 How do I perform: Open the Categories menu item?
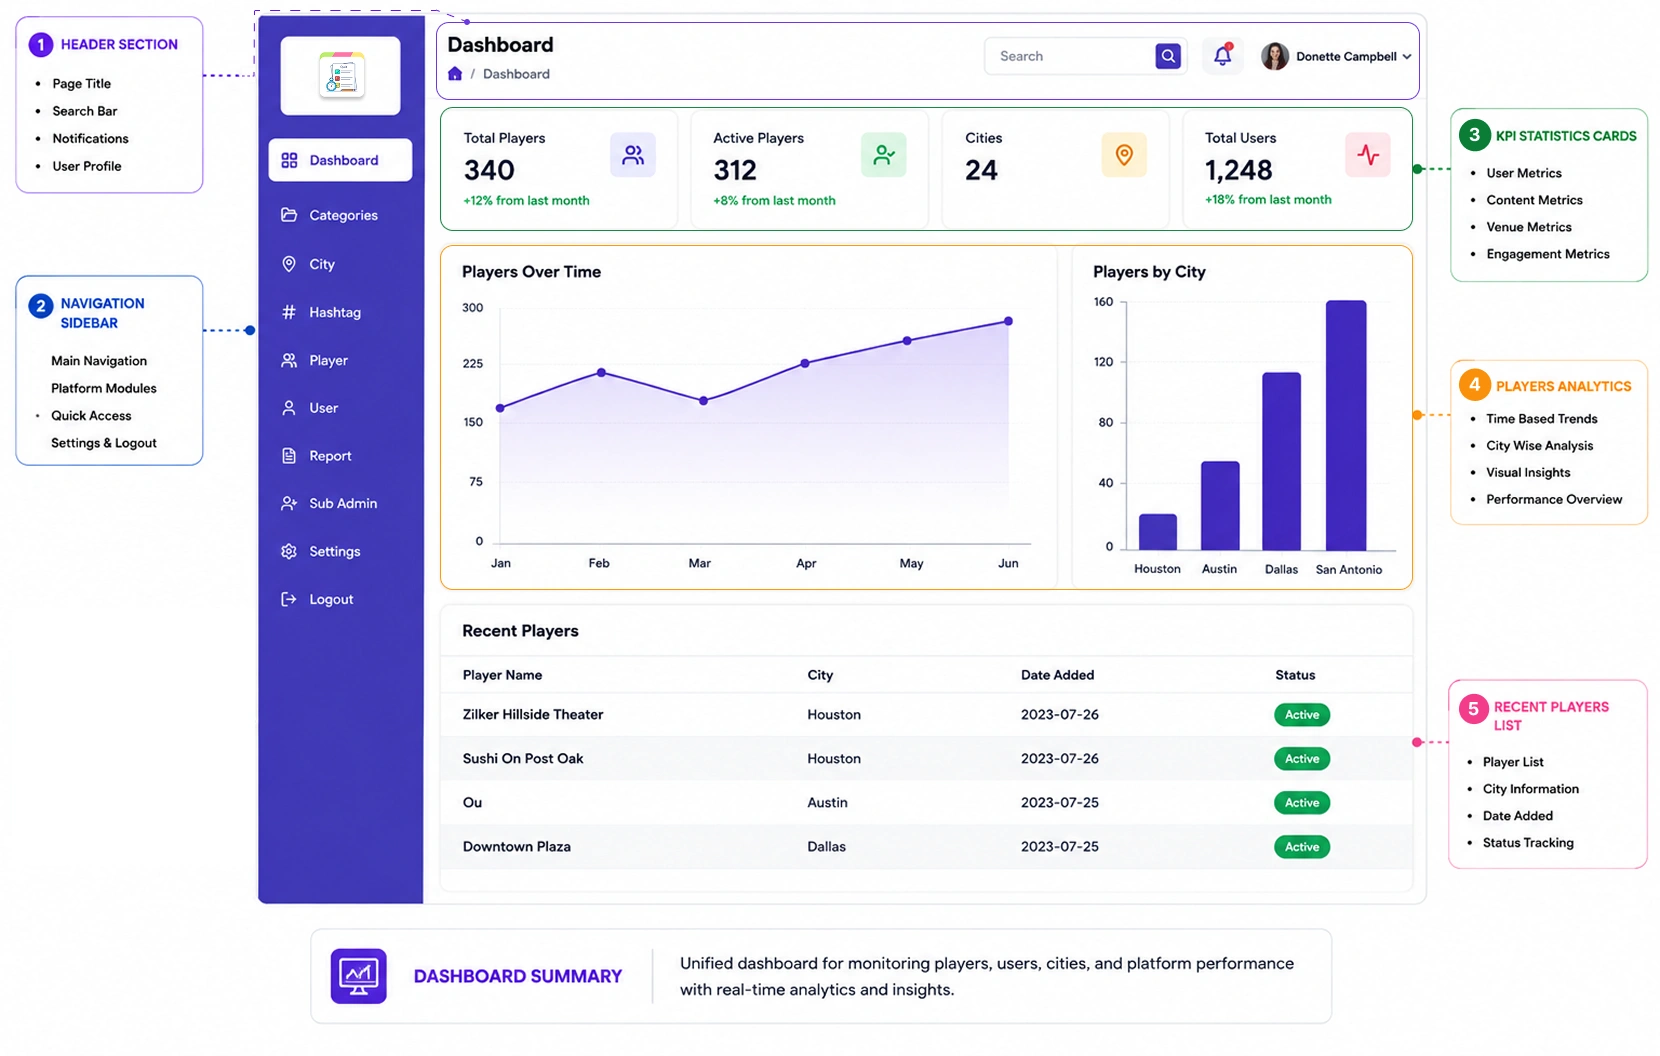[340, 215]
